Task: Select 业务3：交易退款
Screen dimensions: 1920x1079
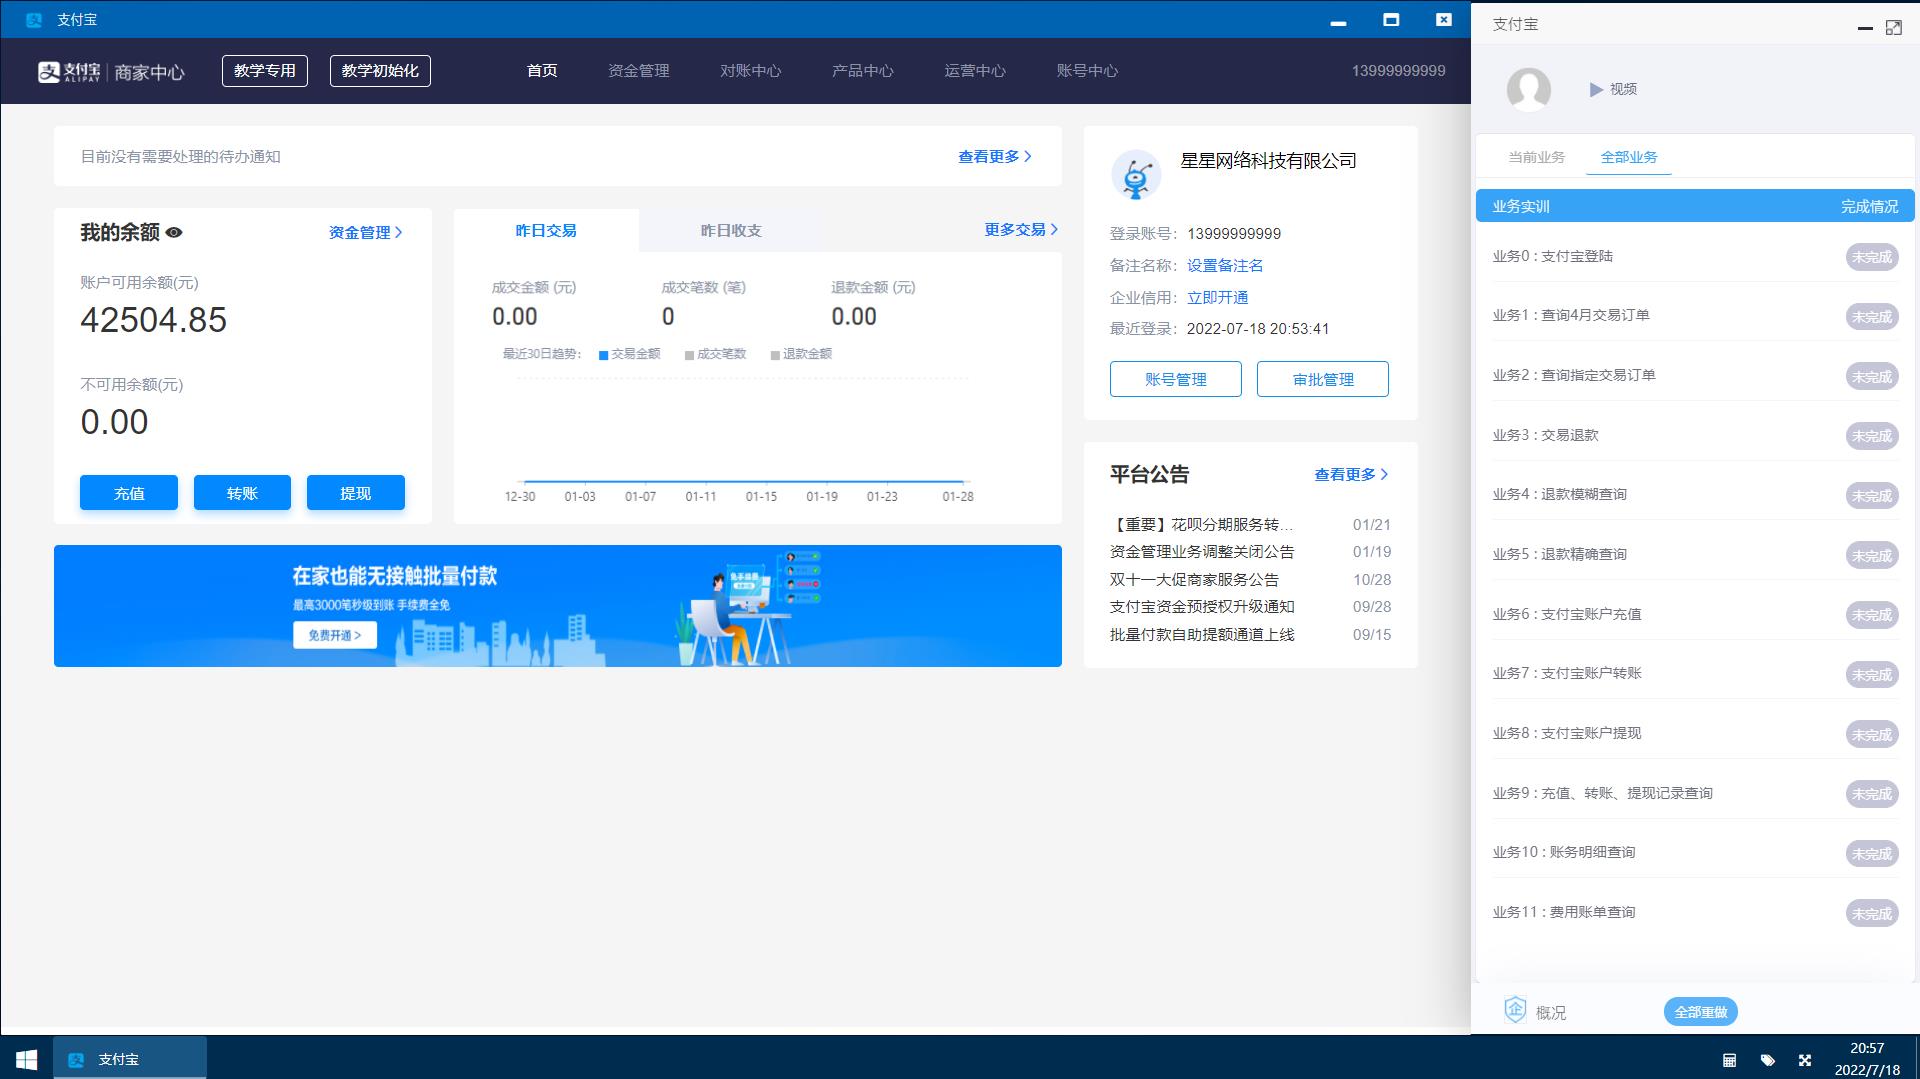Action: (x=1545, y=435)
